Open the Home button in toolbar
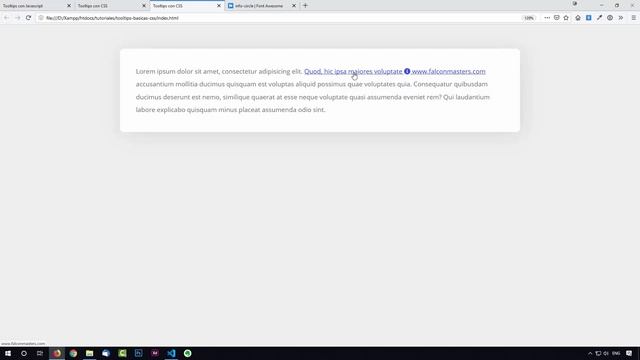 [578, 18]
